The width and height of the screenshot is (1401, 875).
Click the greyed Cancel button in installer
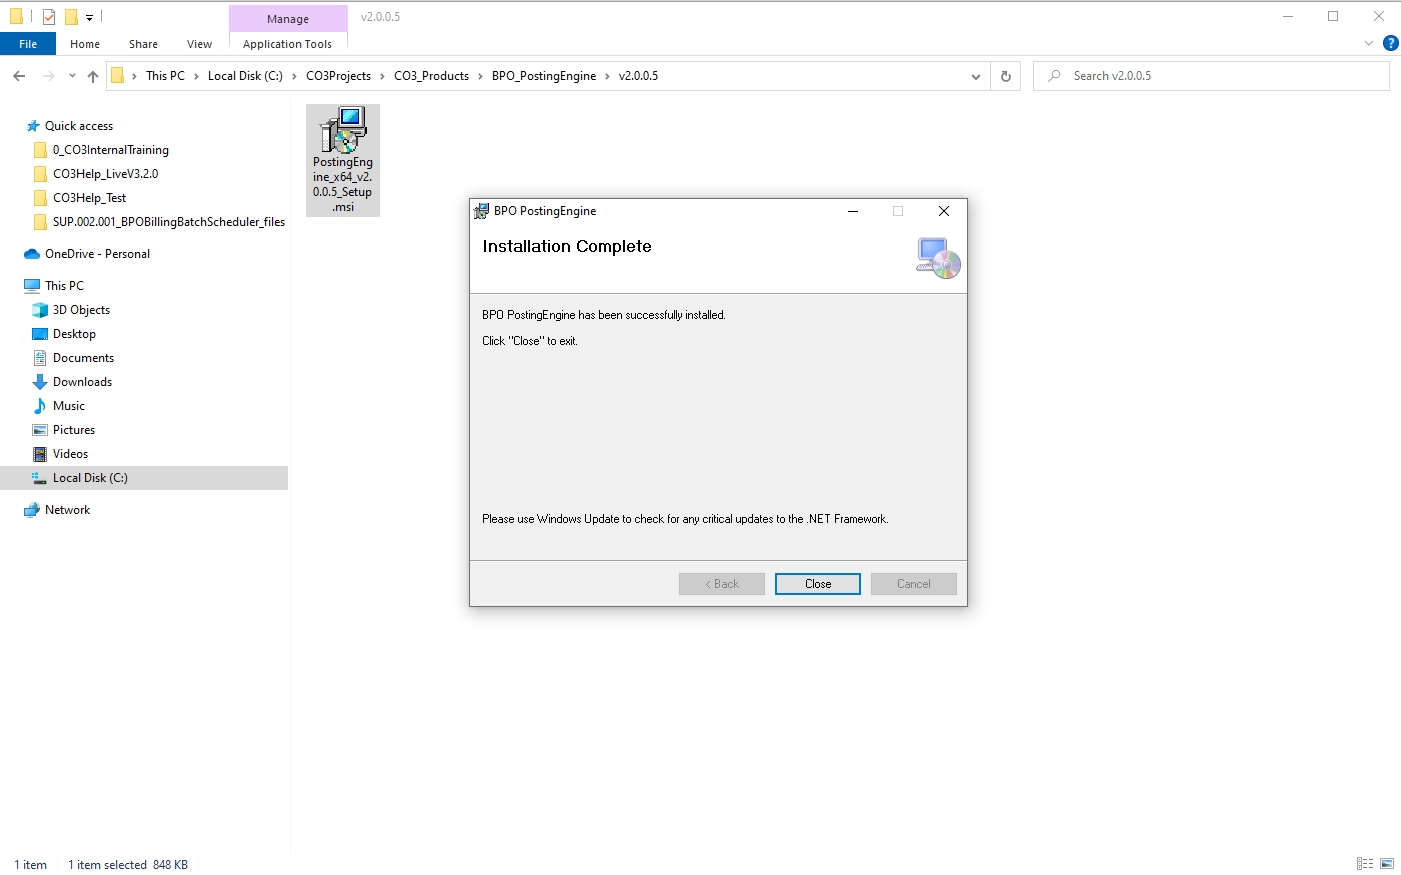pyautogui.click(x=913, y=584)
